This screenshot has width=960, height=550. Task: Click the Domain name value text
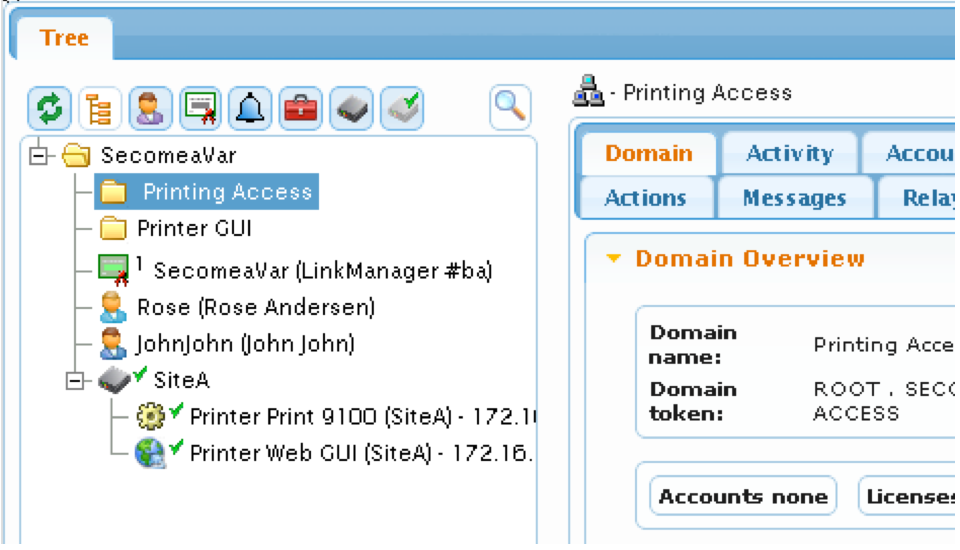(x=883, y=345)
